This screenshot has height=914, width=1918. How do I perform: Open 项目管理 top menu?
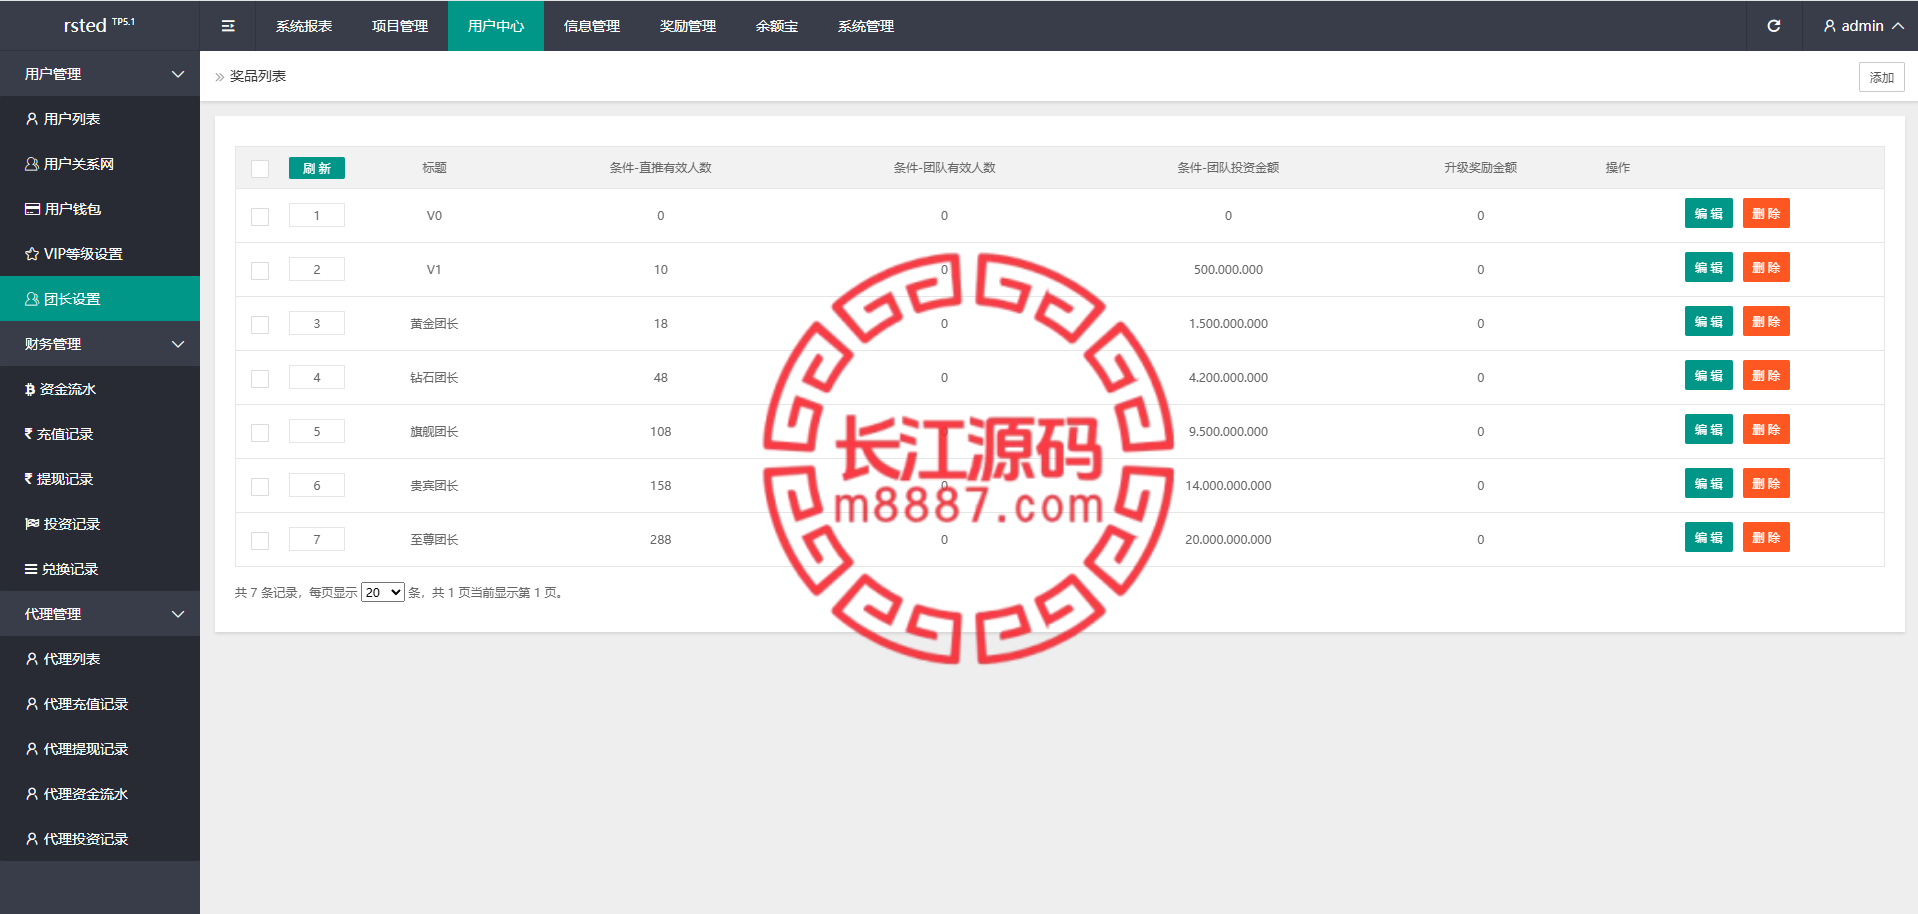pos(400,26)
